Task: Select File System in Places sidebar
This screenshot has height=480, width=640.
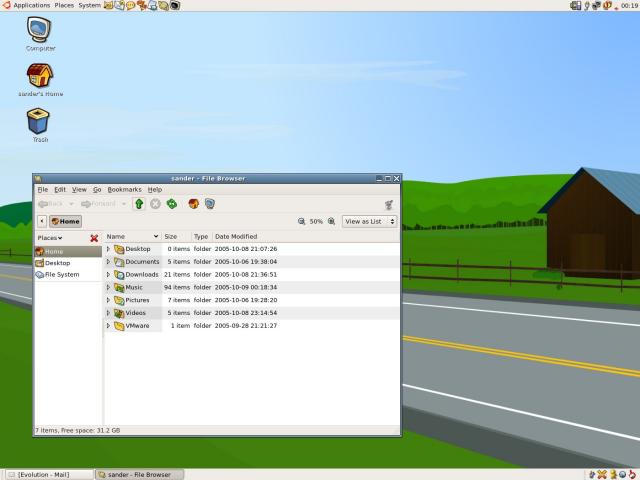Action: click(68, 275)
